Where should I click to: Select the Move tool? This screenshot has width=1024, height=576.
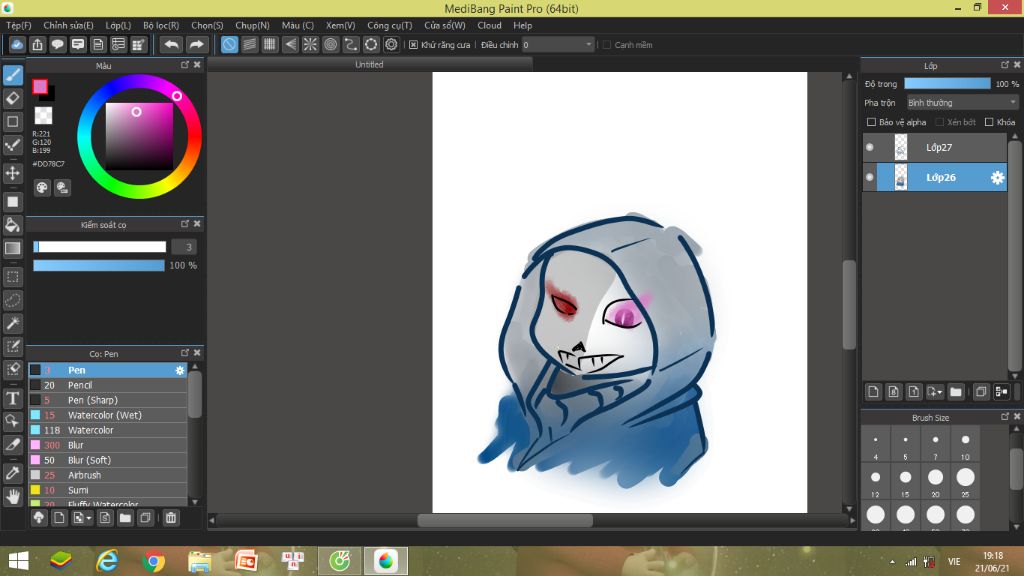[13, 173]
